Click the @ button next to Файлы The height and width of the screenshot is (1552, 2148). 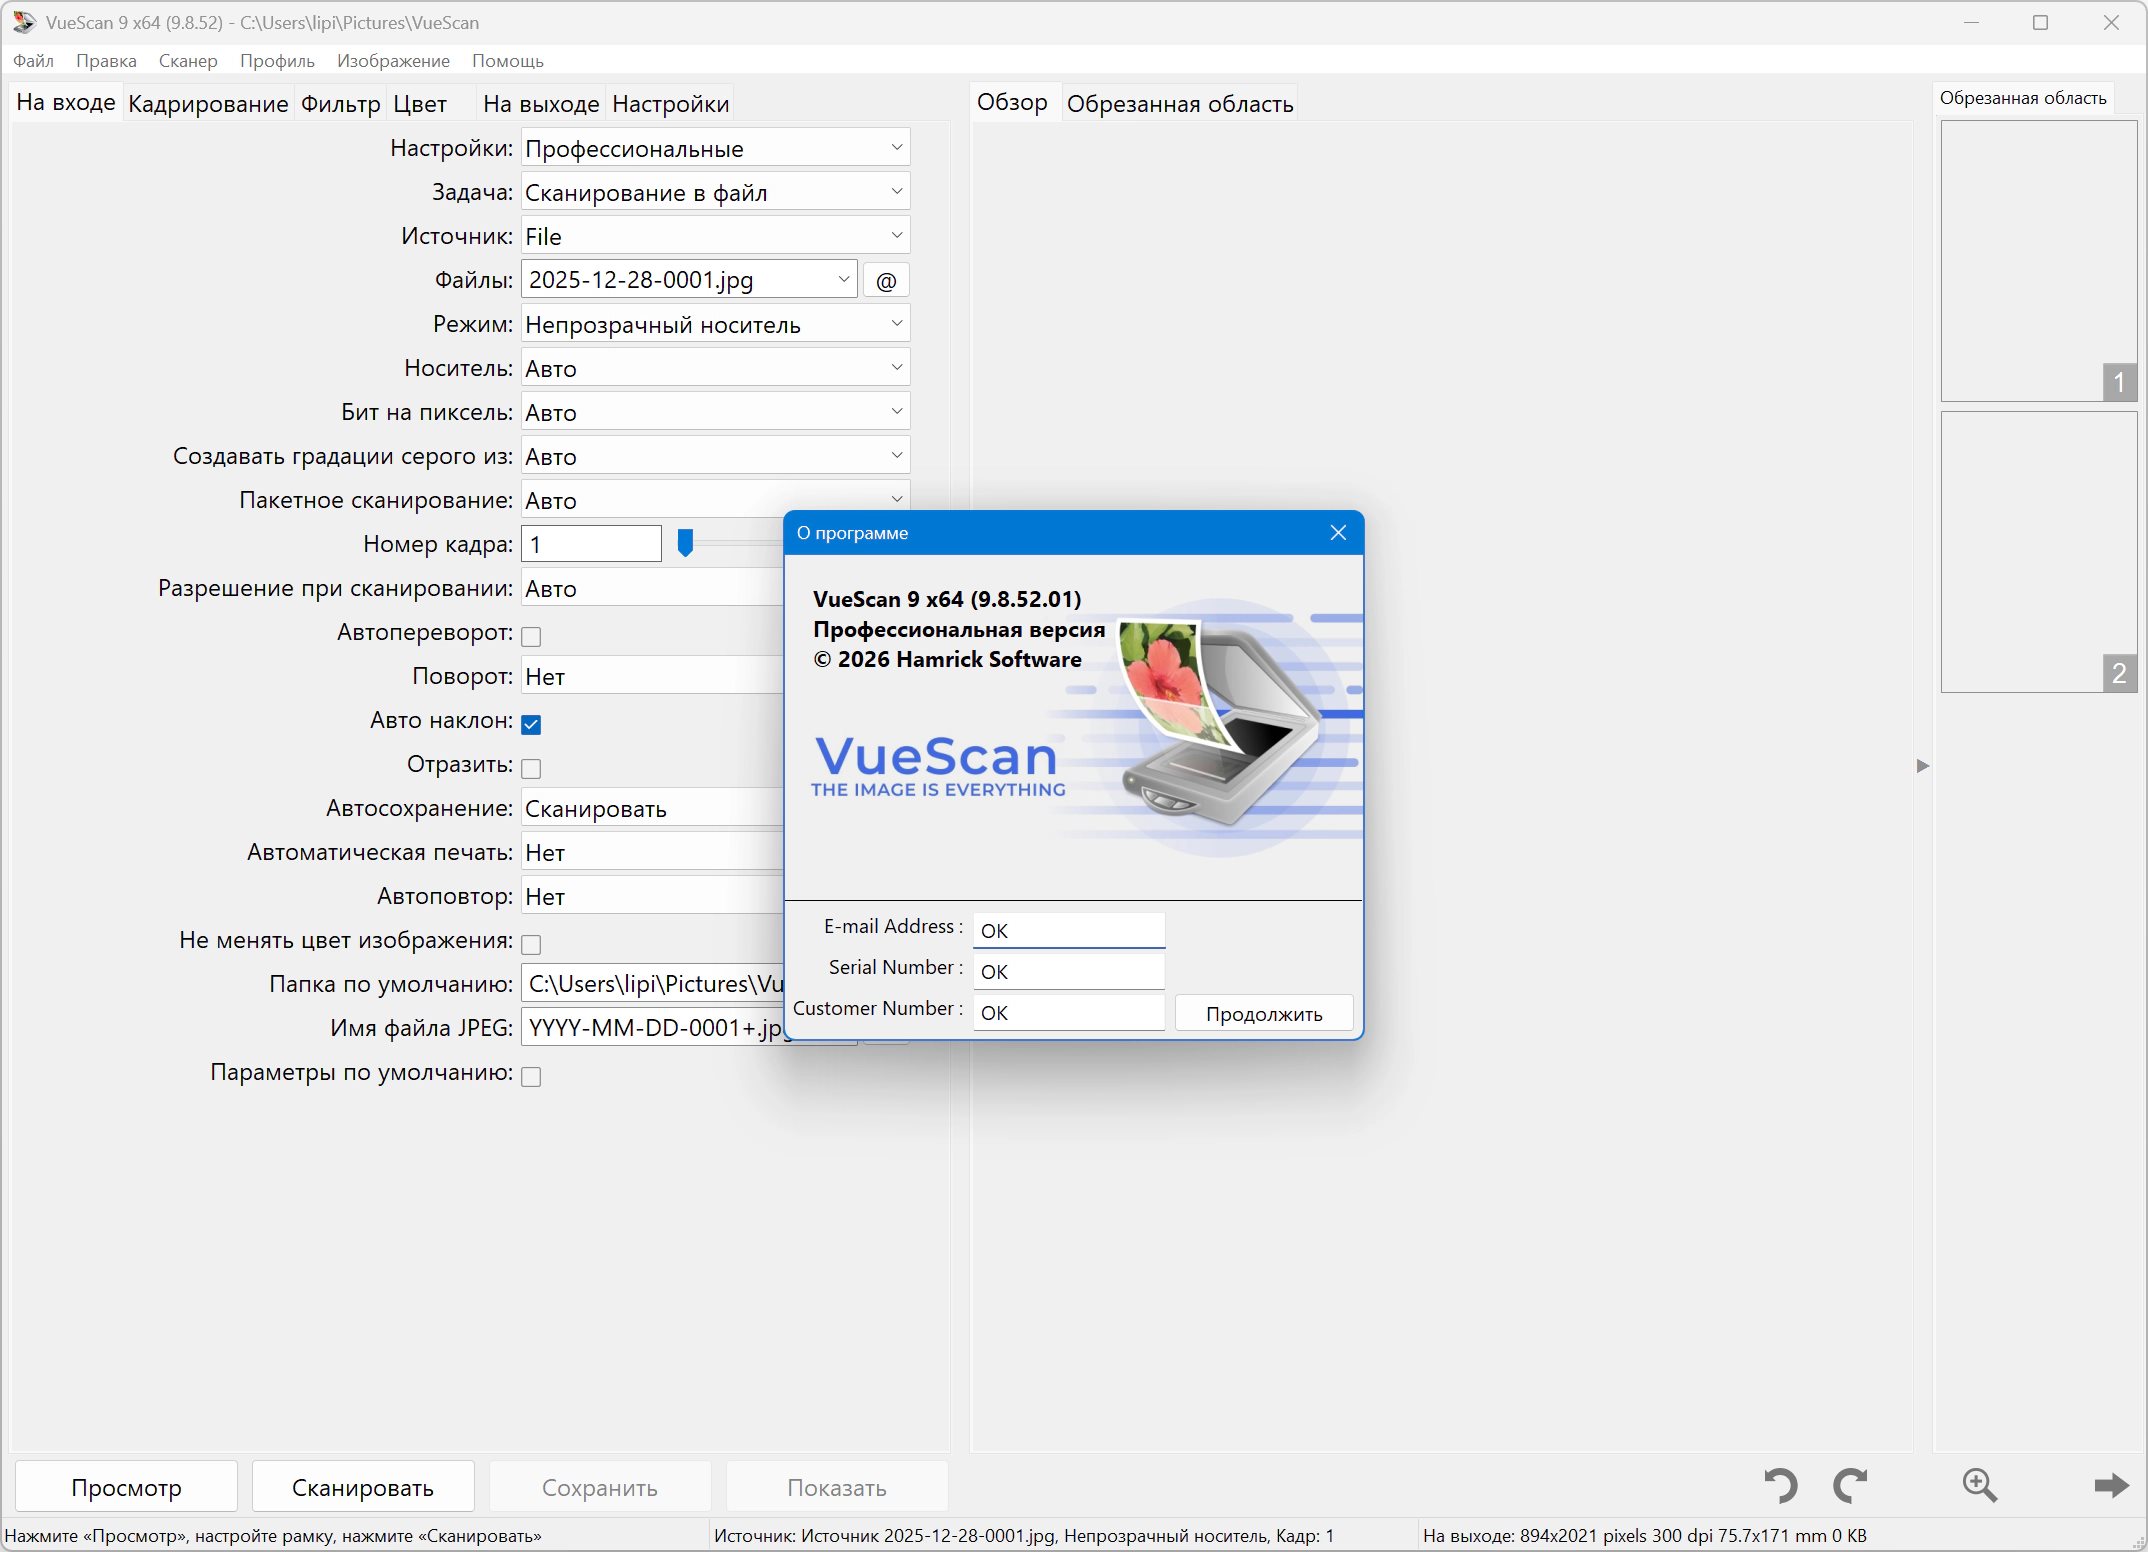point(886,281)
